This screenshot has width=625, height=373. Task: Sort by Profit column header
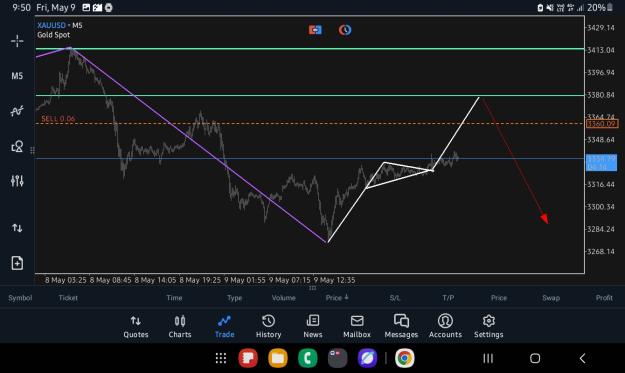[604, 298]
